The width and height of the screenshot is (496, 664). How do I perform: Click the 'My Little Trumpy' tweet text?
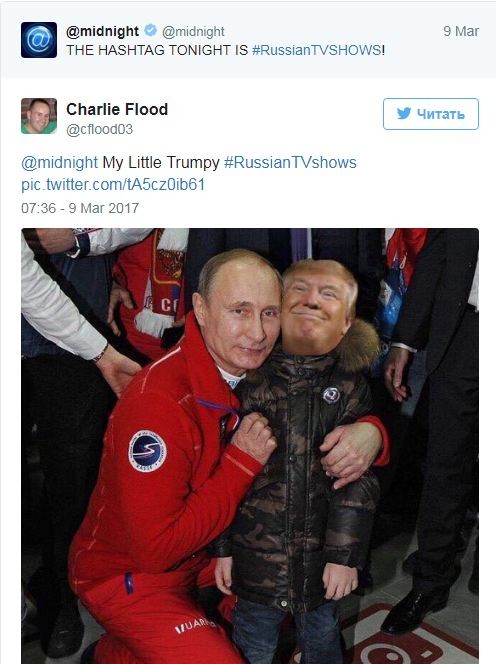tap(161, 163)
